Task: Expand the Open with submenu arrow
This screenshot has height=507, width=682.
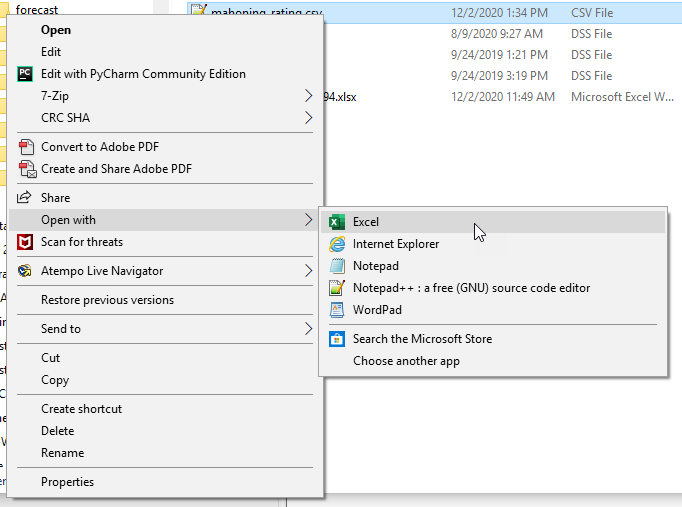Action: (308, 220)
